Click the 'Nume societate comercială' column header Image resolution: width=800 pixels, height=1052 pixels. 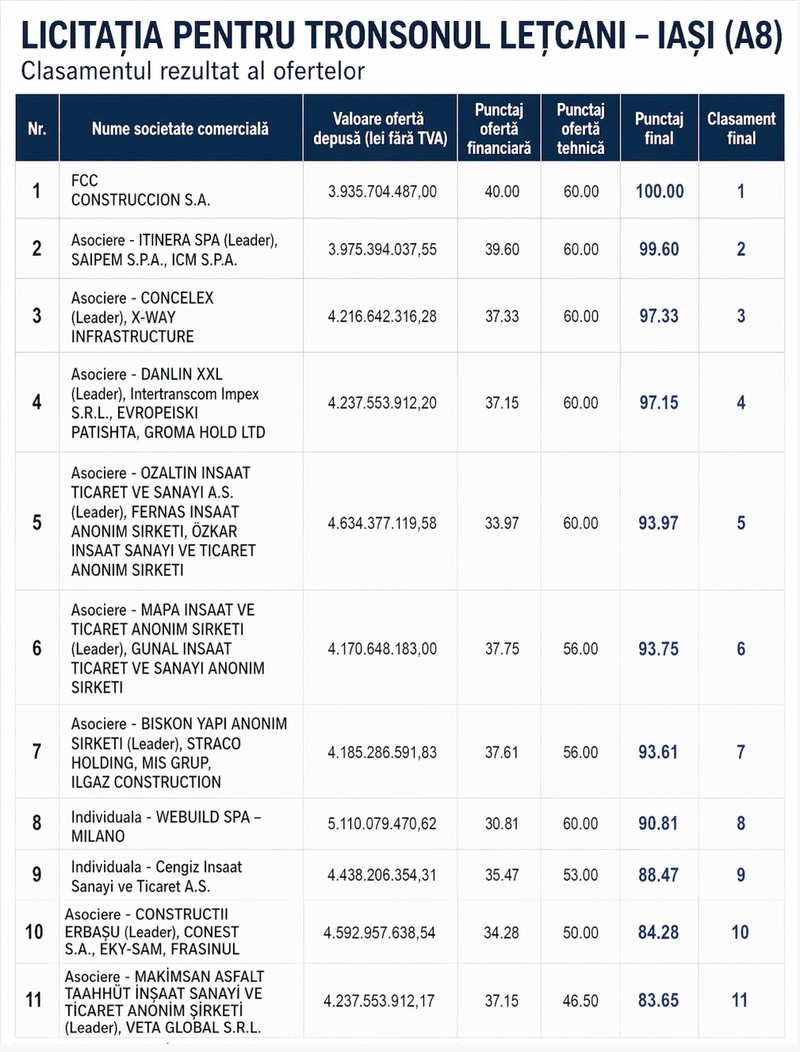(181, 128)
